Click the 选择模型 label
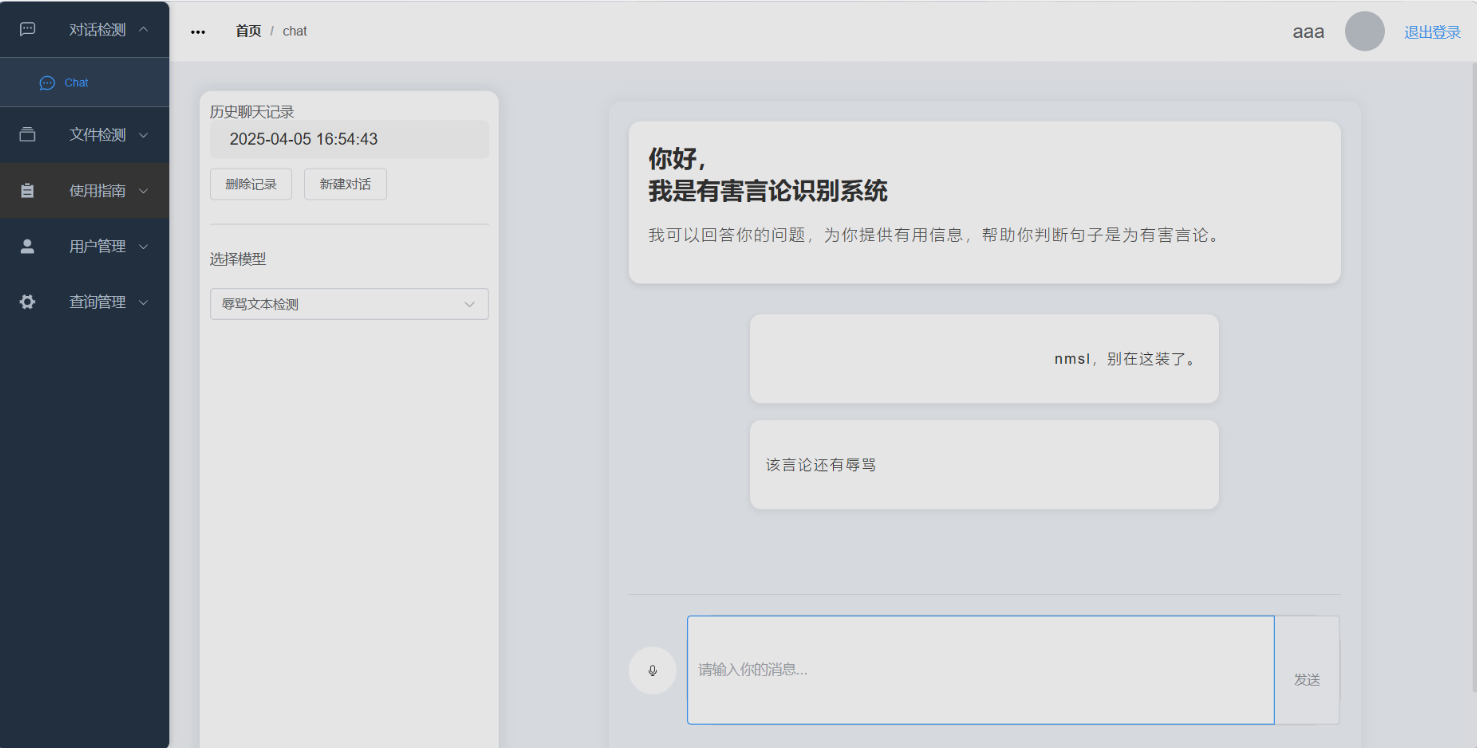Viewport: 1477px width, 748px height. point(238,259)
